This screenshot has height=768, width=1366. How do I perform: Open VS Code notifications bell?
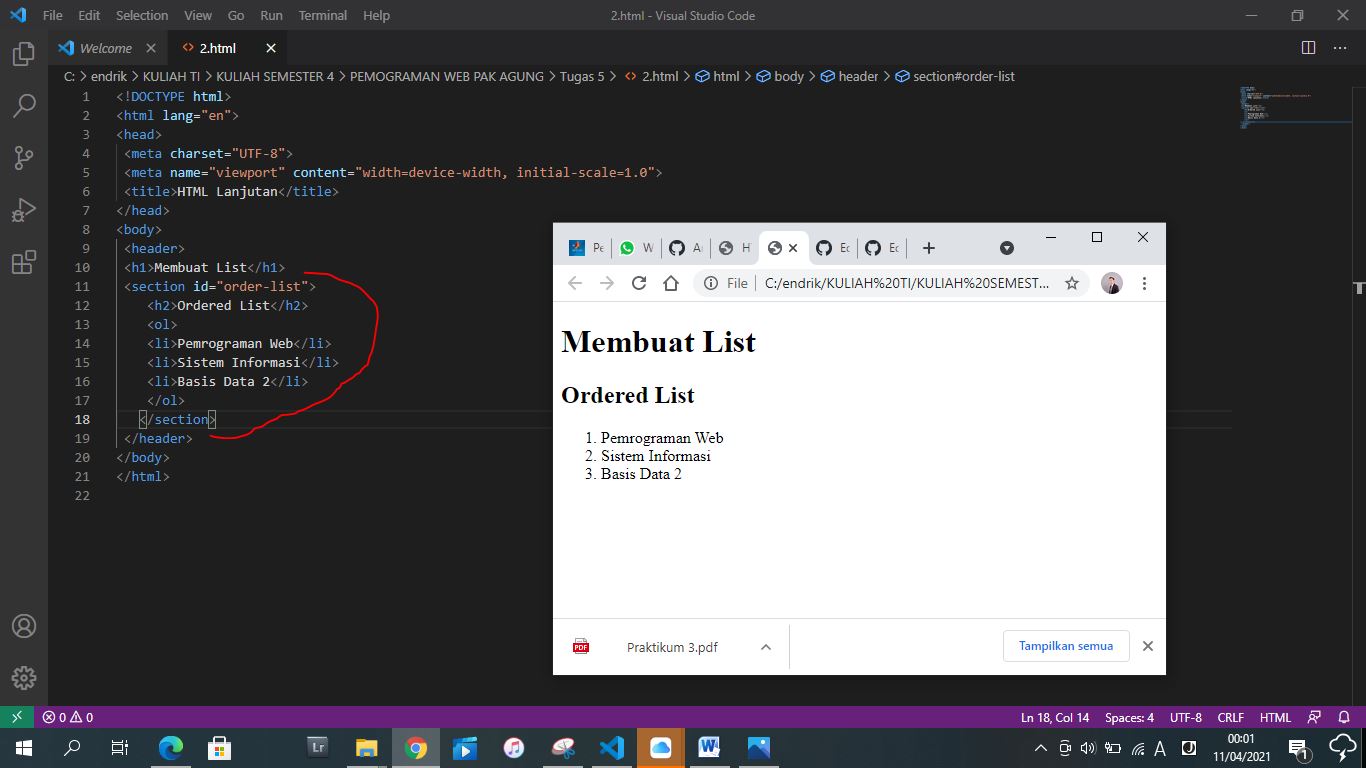point(1344,717)
